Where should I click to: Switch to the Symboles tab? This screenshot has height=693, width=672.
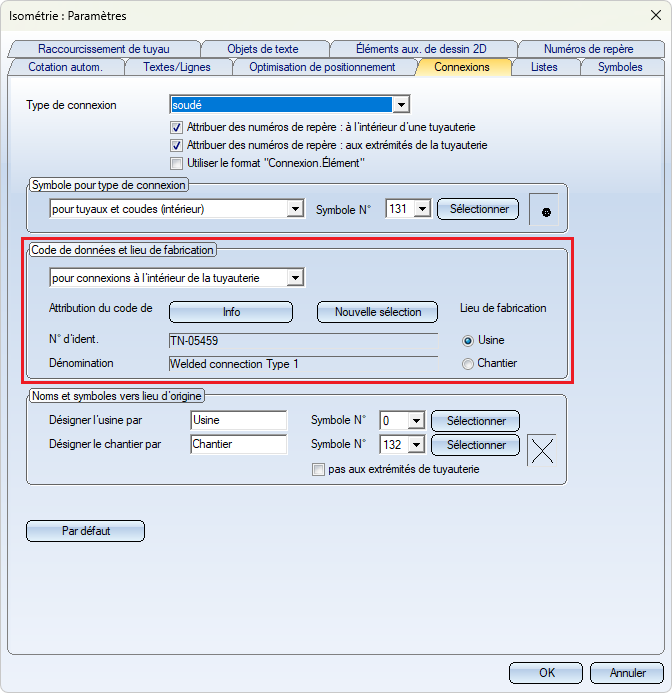pos(620,67)
